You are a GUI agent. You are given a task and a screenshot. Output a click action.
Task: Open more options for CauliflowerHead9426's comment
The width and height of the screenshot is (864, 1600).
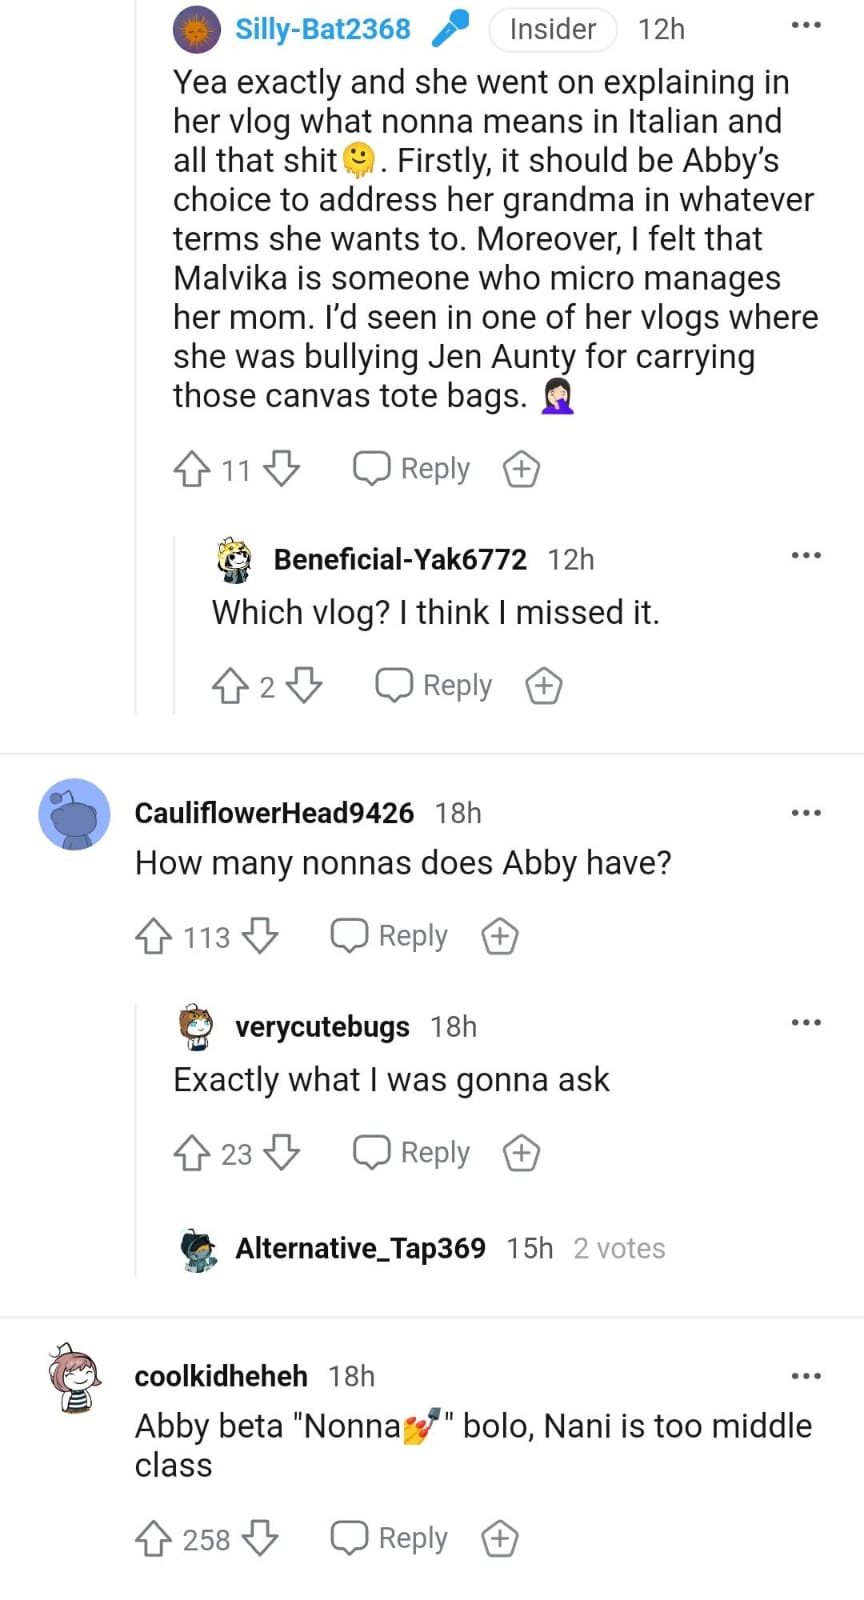pos(805,813)
